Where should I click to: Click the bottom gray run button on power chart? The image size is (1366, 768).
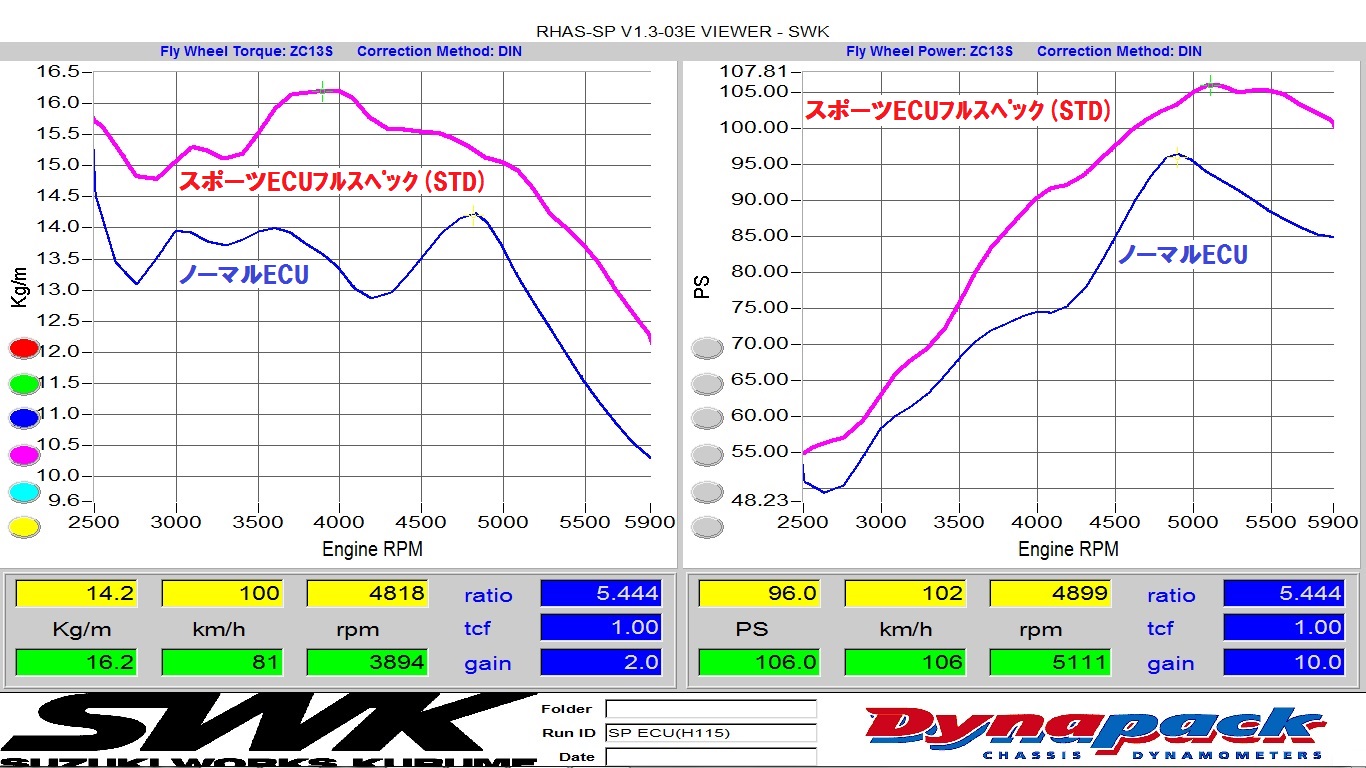click(707, 527)
